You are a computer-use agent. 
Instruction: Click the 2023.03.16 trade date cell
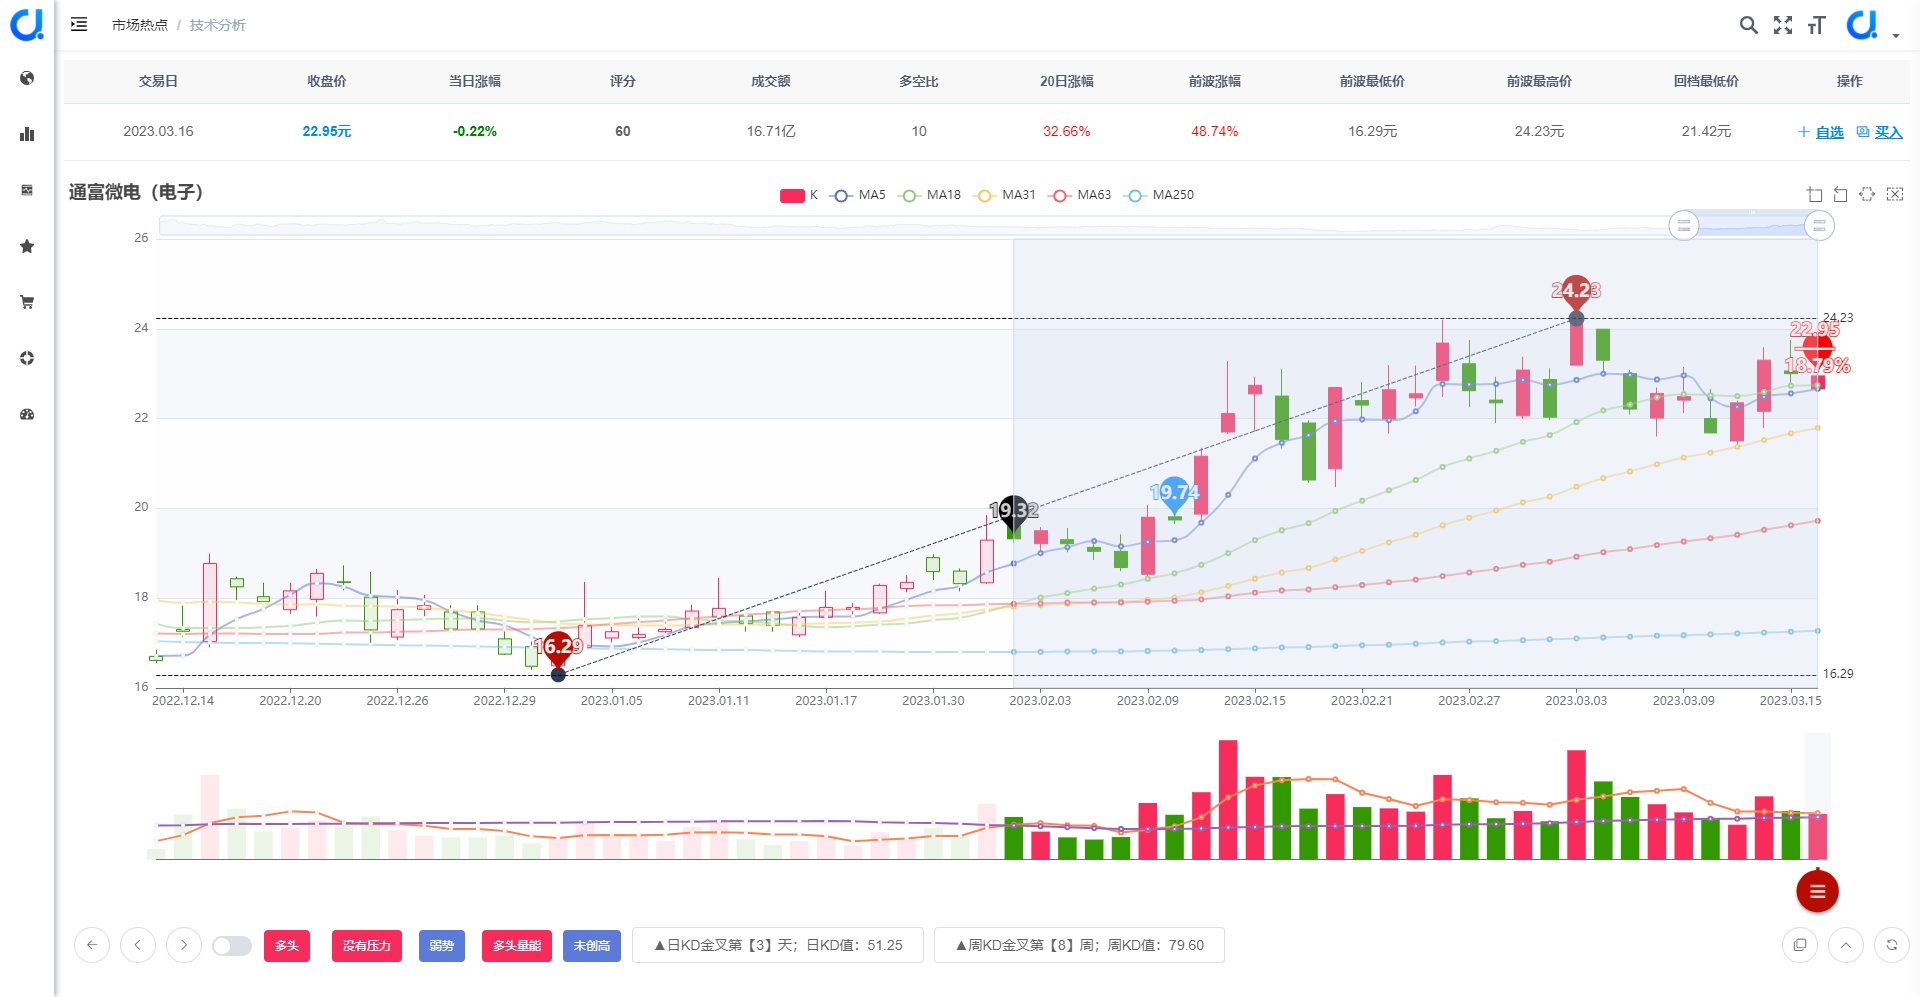[158, 131]
